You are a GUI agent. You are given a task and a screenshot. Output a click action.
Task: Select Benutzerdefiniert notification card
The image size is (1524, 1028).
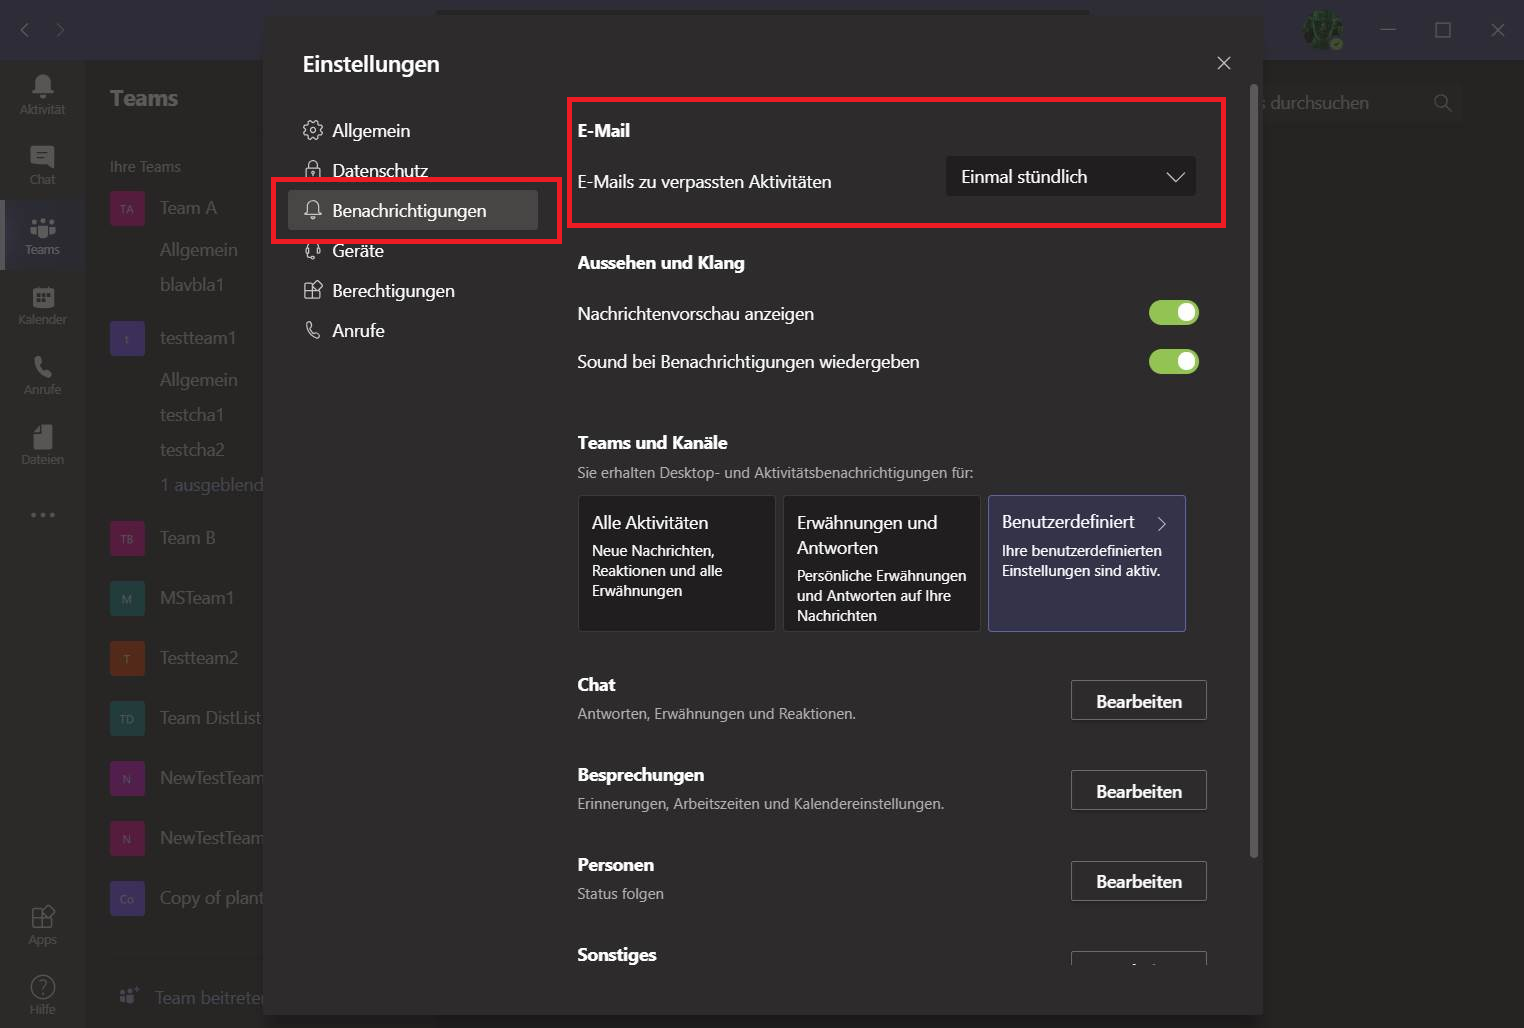[x=1087, y=563]
